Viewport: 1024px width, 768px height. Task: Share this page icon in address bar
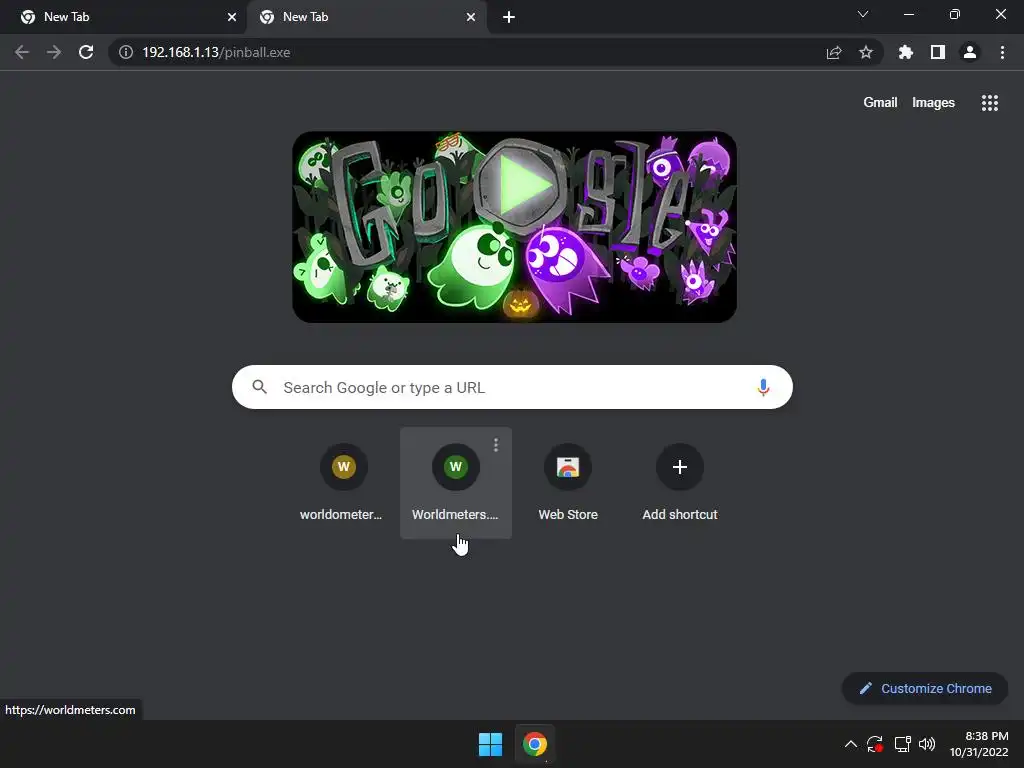[834, 52]
